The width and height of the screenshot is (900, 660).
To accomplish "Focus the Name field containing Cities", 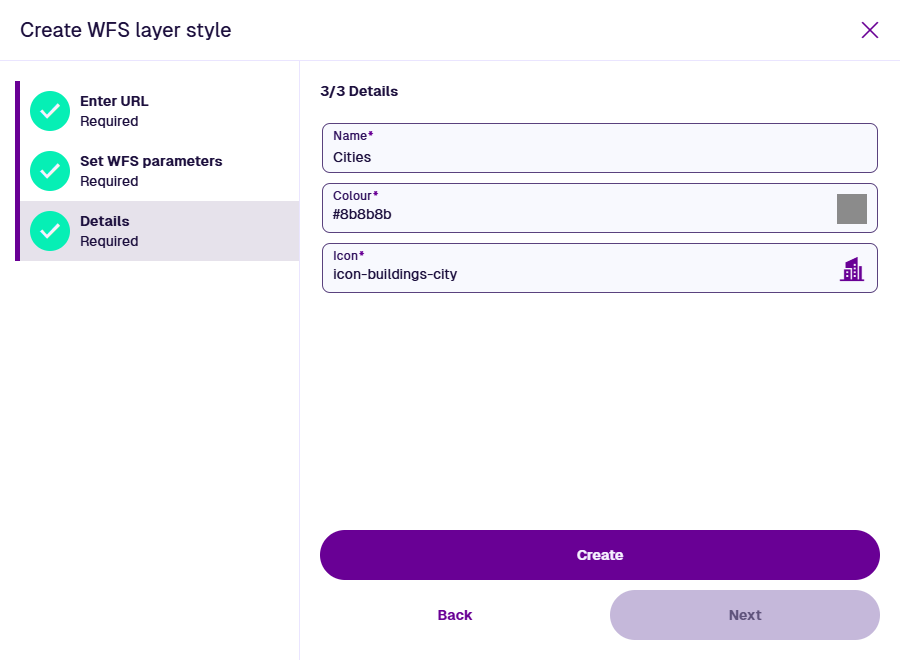I will tap(600, 157).
